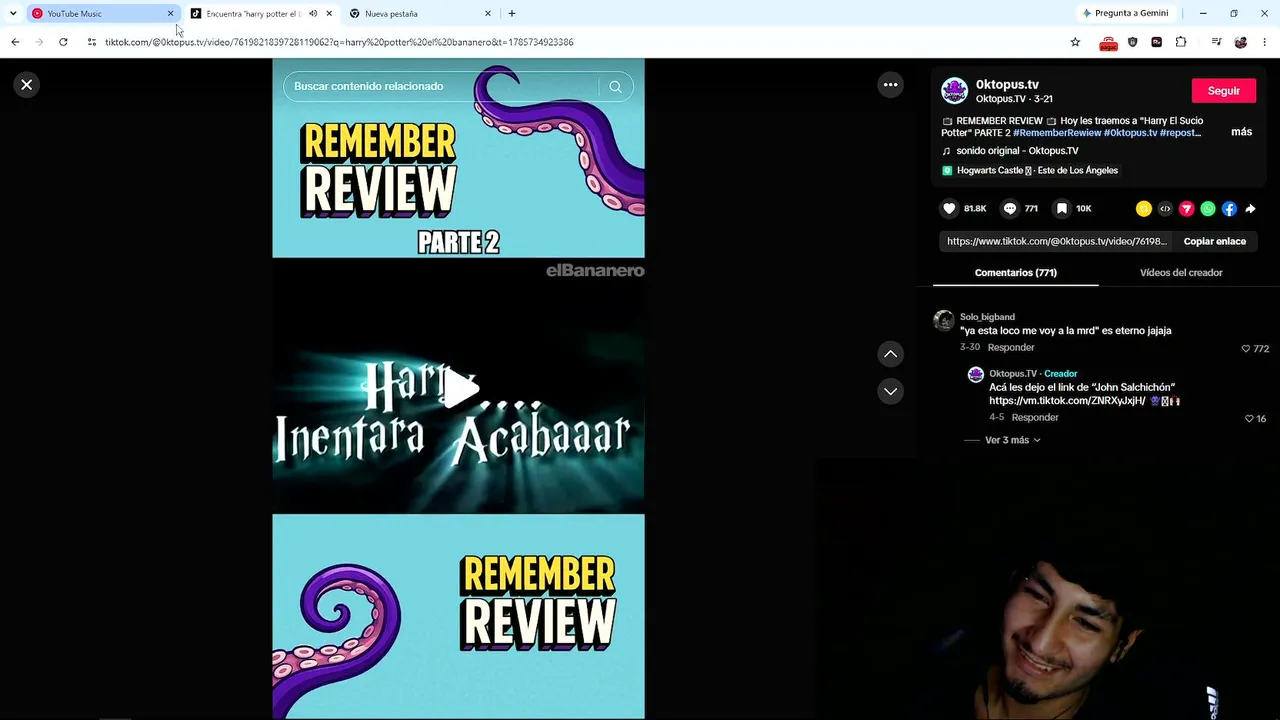This screenshot has width=1280, height=720.
Task: Close the YouTube Music tab
Action: pos(170,14)
